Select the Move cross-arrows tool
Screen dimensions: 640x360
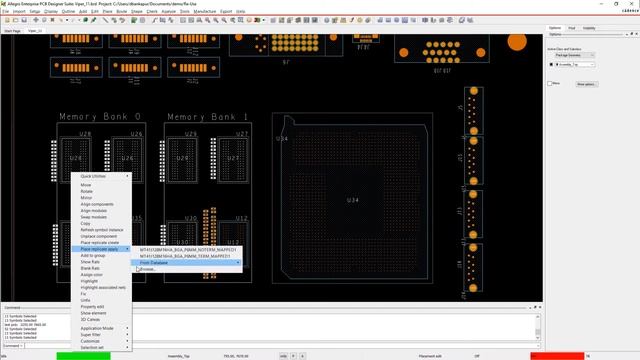(36, 20)
